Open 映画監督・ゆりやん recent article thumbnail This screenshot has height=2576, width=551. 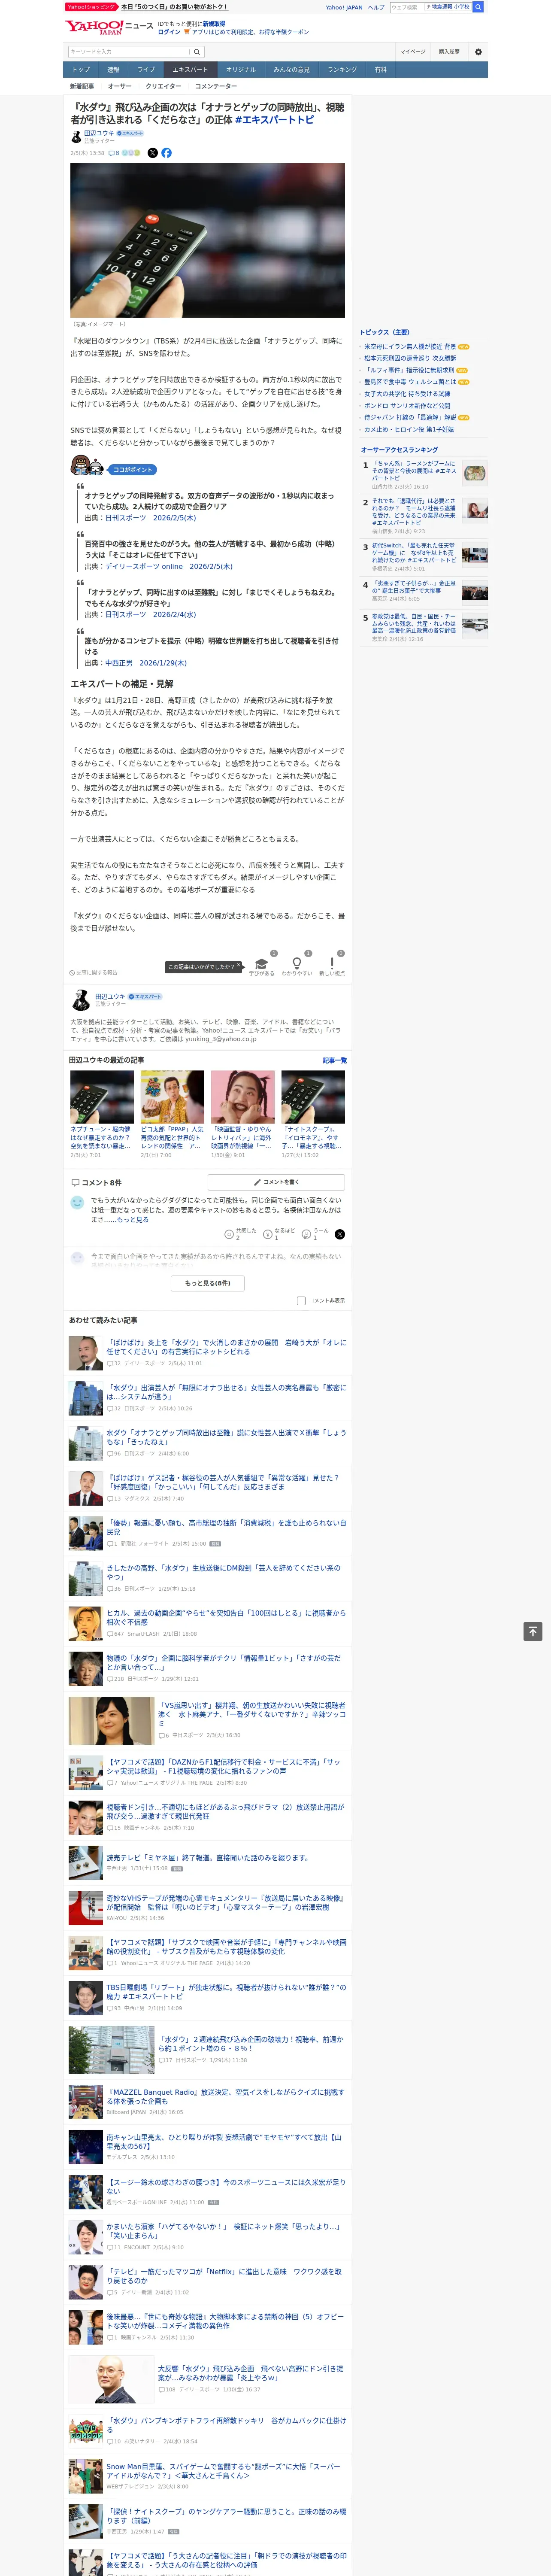[242, 1097]
